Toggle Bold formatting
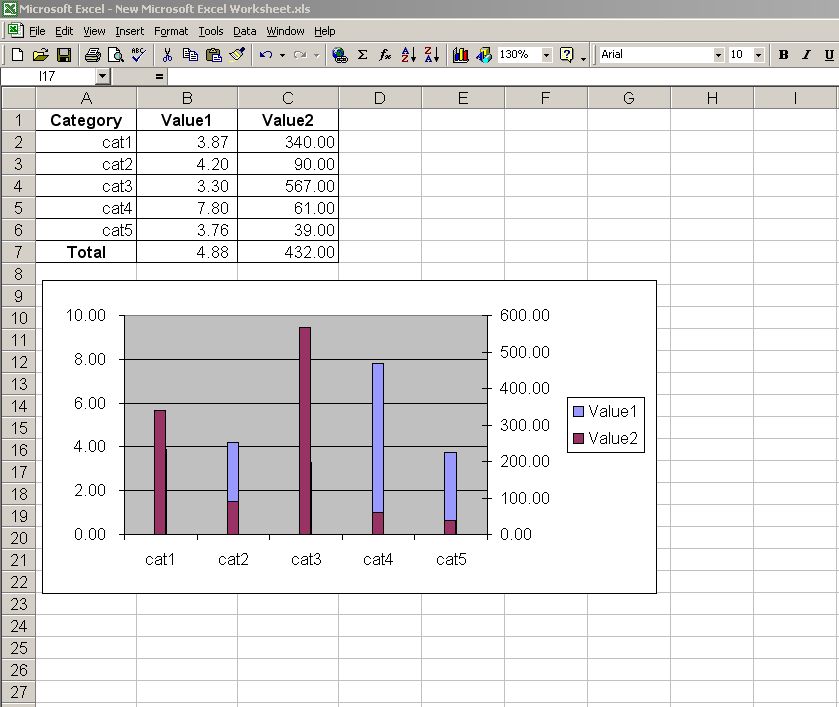Screen dimensions: 839x707 pos(784,55)
